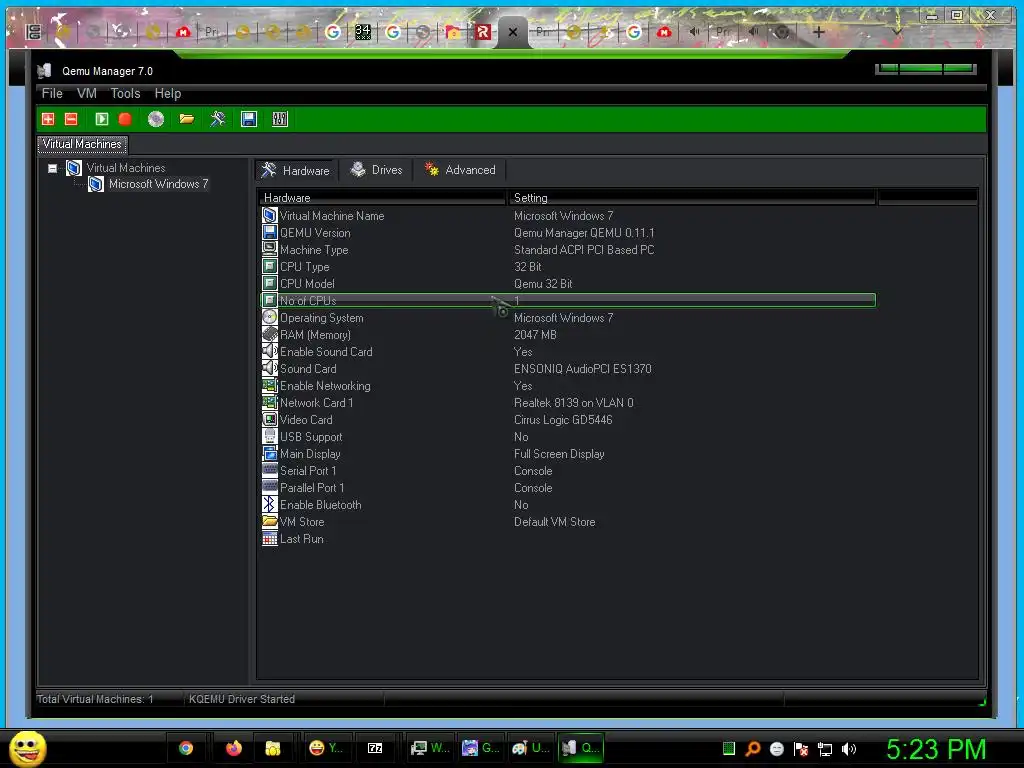Close the active browser tab
The image size is (1024, 768).
[513, 32]
